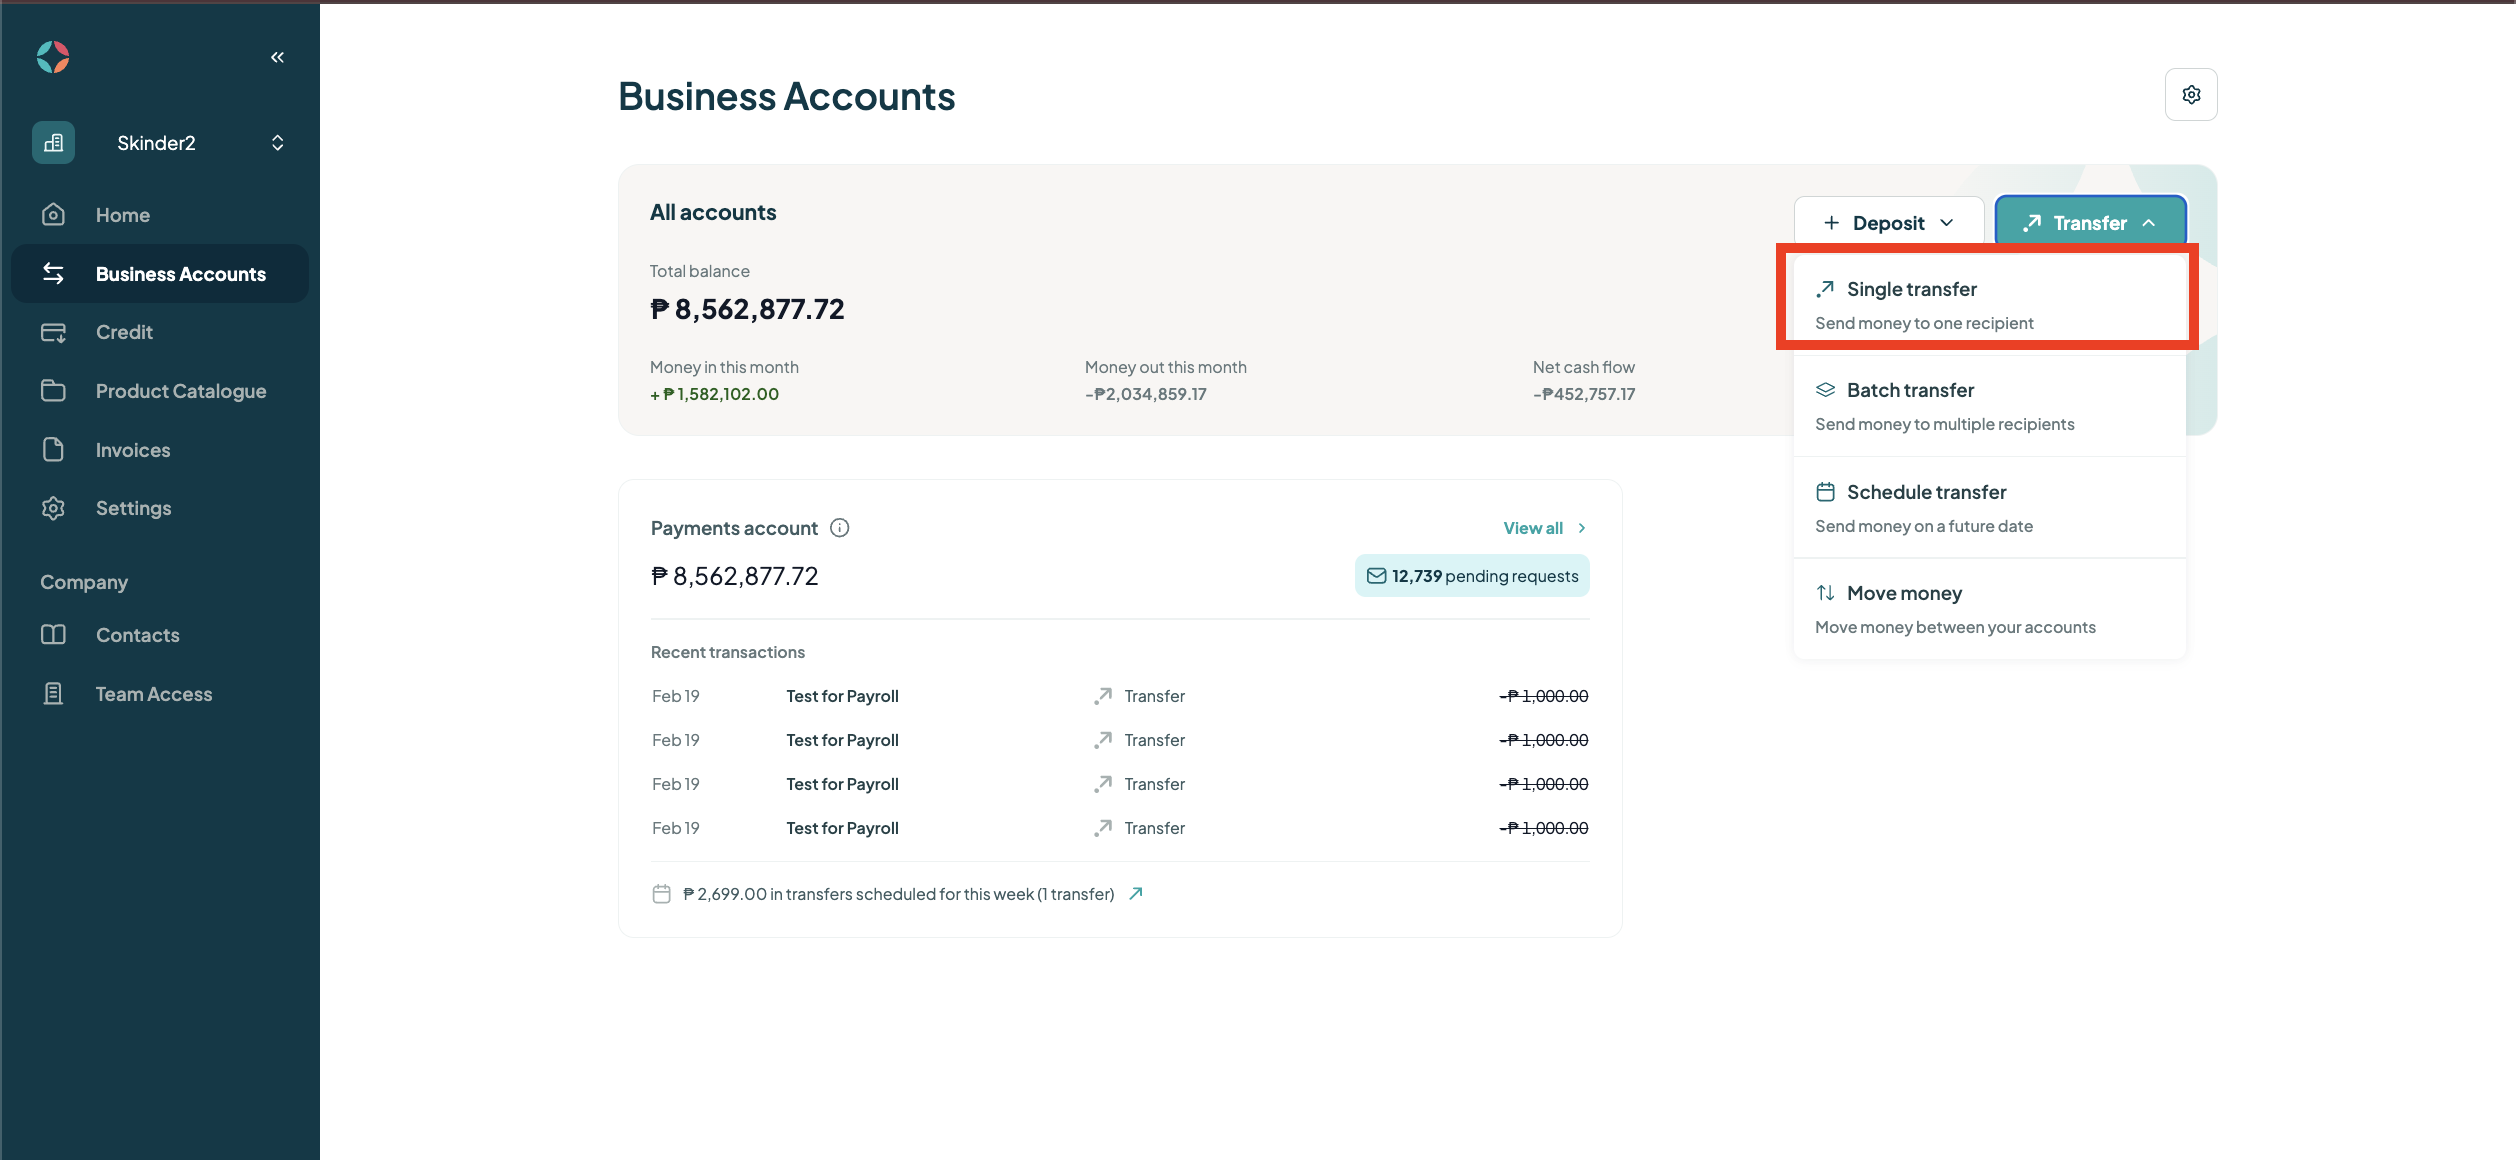The height and width of the screenshot is (1160, 2516).
Task: Click Money out amount -₱2,034,859.17
Action: tap(1146, 394)
